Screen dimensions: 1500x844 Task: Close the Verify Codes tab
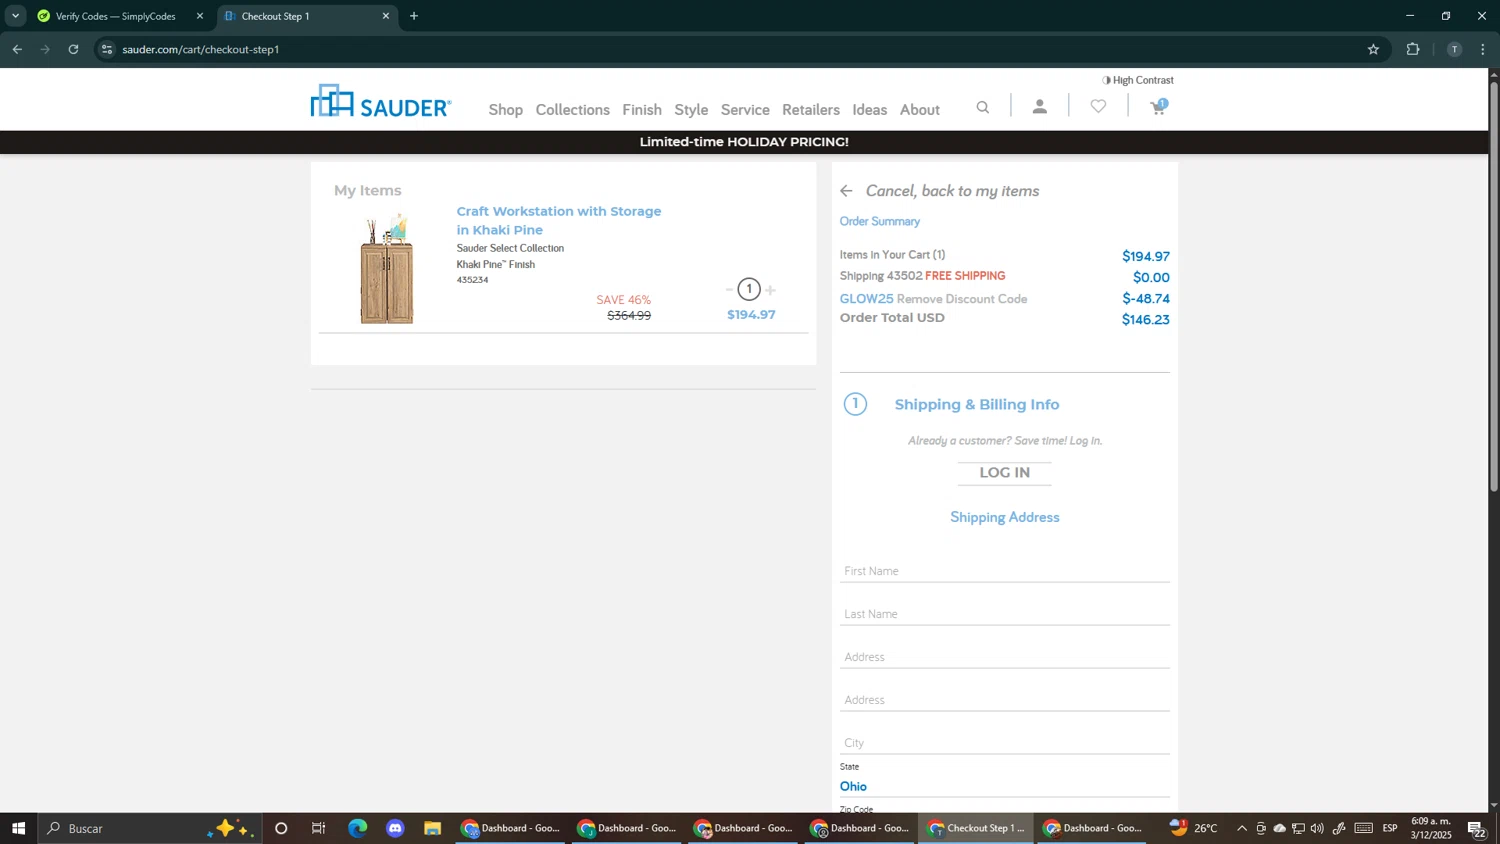click(199, 16)
